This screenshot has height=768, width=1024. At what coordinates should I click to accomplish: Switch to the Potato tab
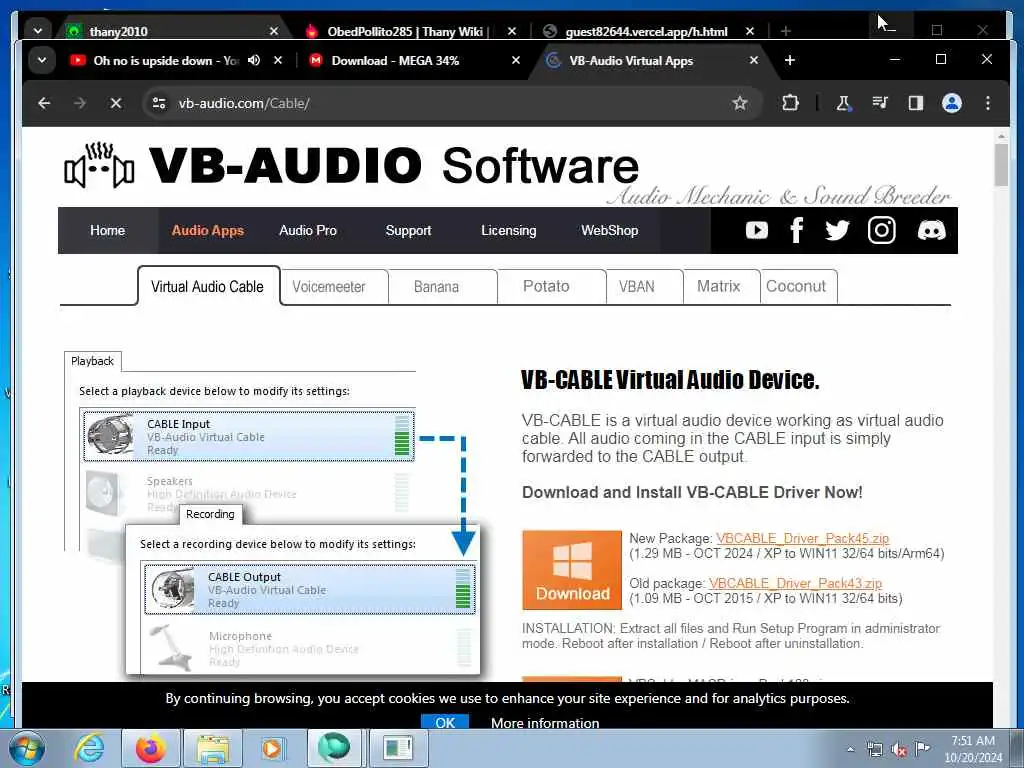[x=546, y=286]
